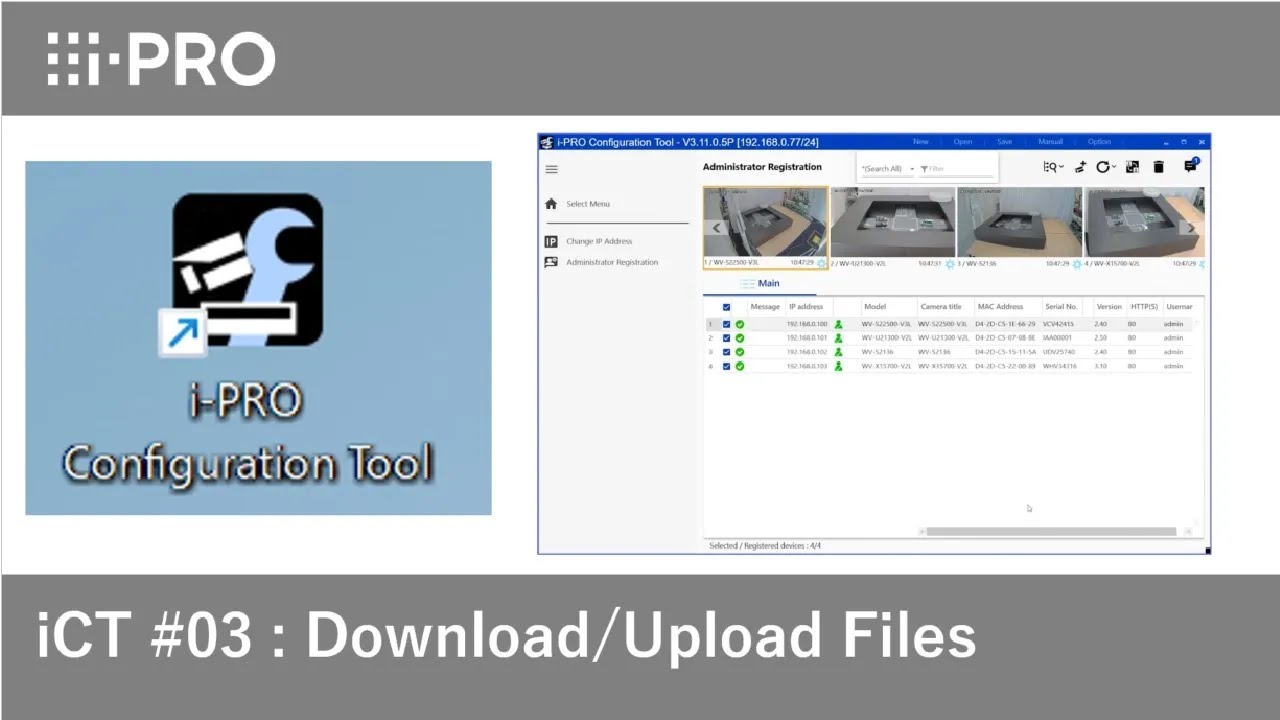Screen dimensions: 1280x720
Task: Open the Manual menu item
Action: pyautogui.click(x=1050, y=142)
